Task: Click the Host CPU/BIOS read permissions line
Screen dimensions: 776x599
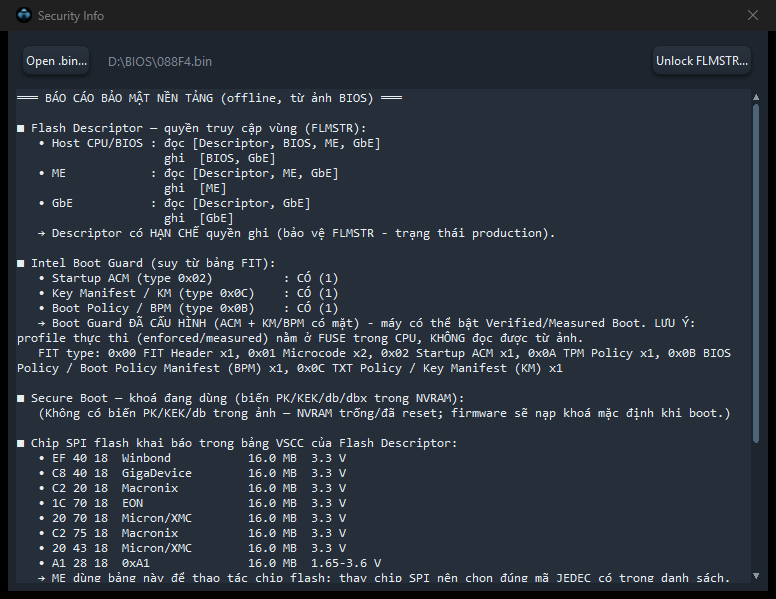Action: 209,144
